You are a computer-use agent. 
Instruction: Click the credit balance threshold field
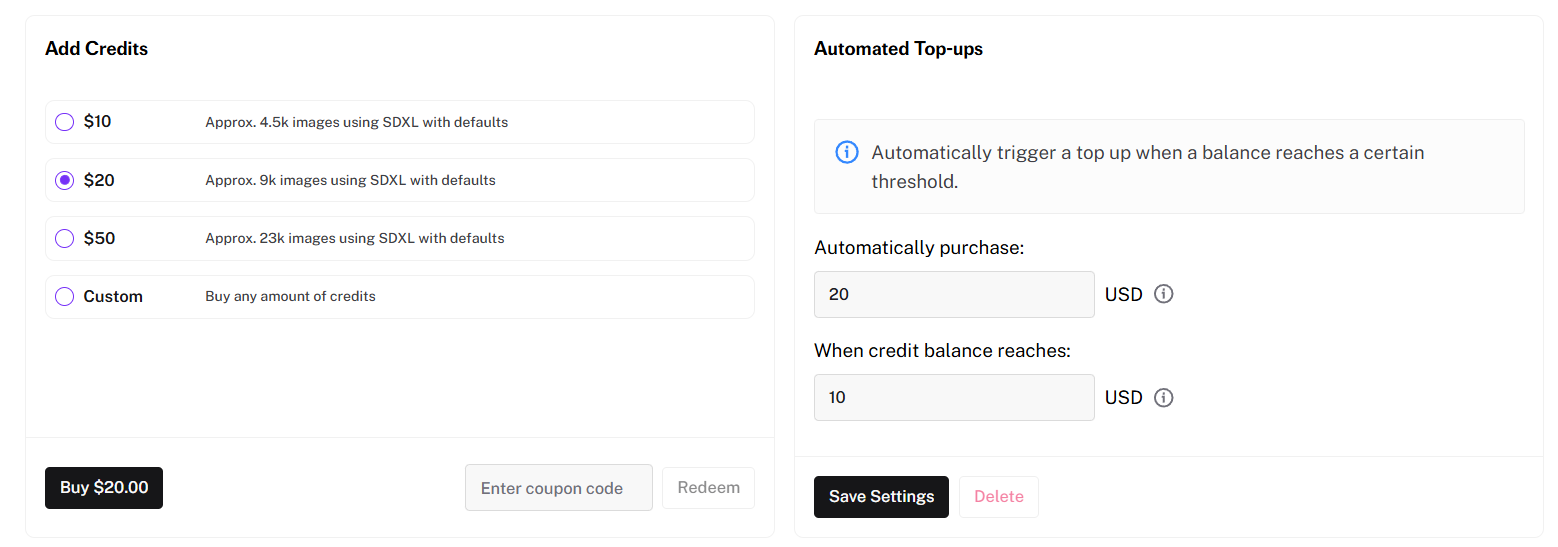point(954,397)
